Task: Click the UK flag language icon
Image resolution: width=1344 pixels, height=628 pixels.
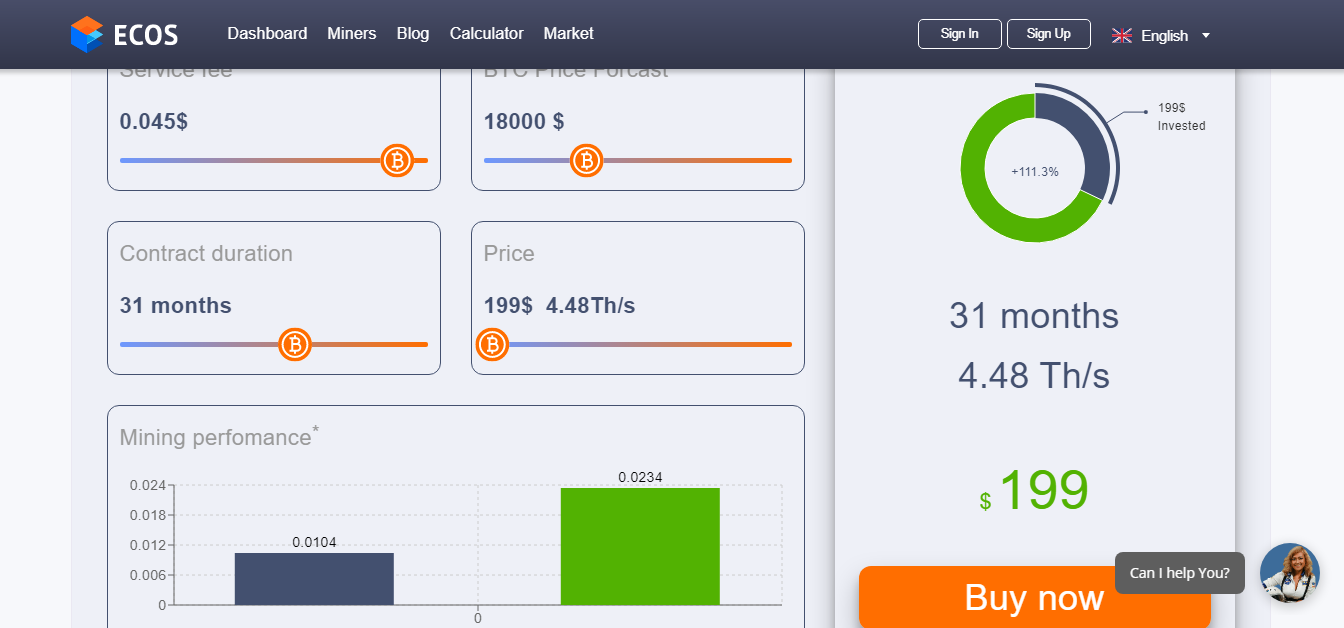Action: (1122, 35)
